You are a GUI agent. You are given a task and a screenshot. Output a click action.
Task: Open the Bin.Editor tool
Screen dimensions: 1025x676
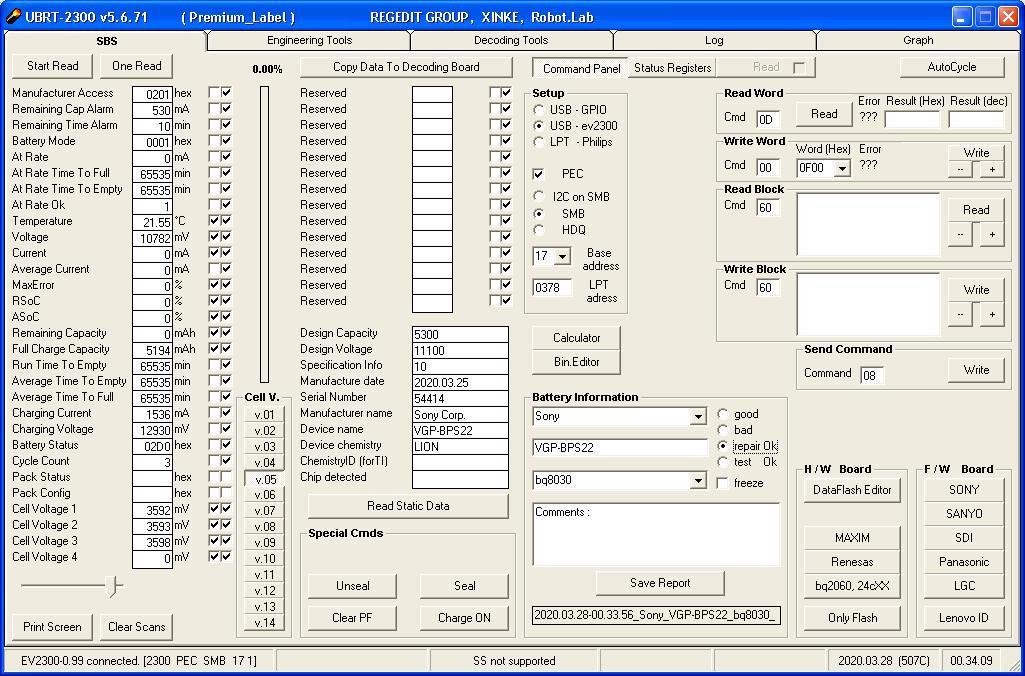point(576,362)
